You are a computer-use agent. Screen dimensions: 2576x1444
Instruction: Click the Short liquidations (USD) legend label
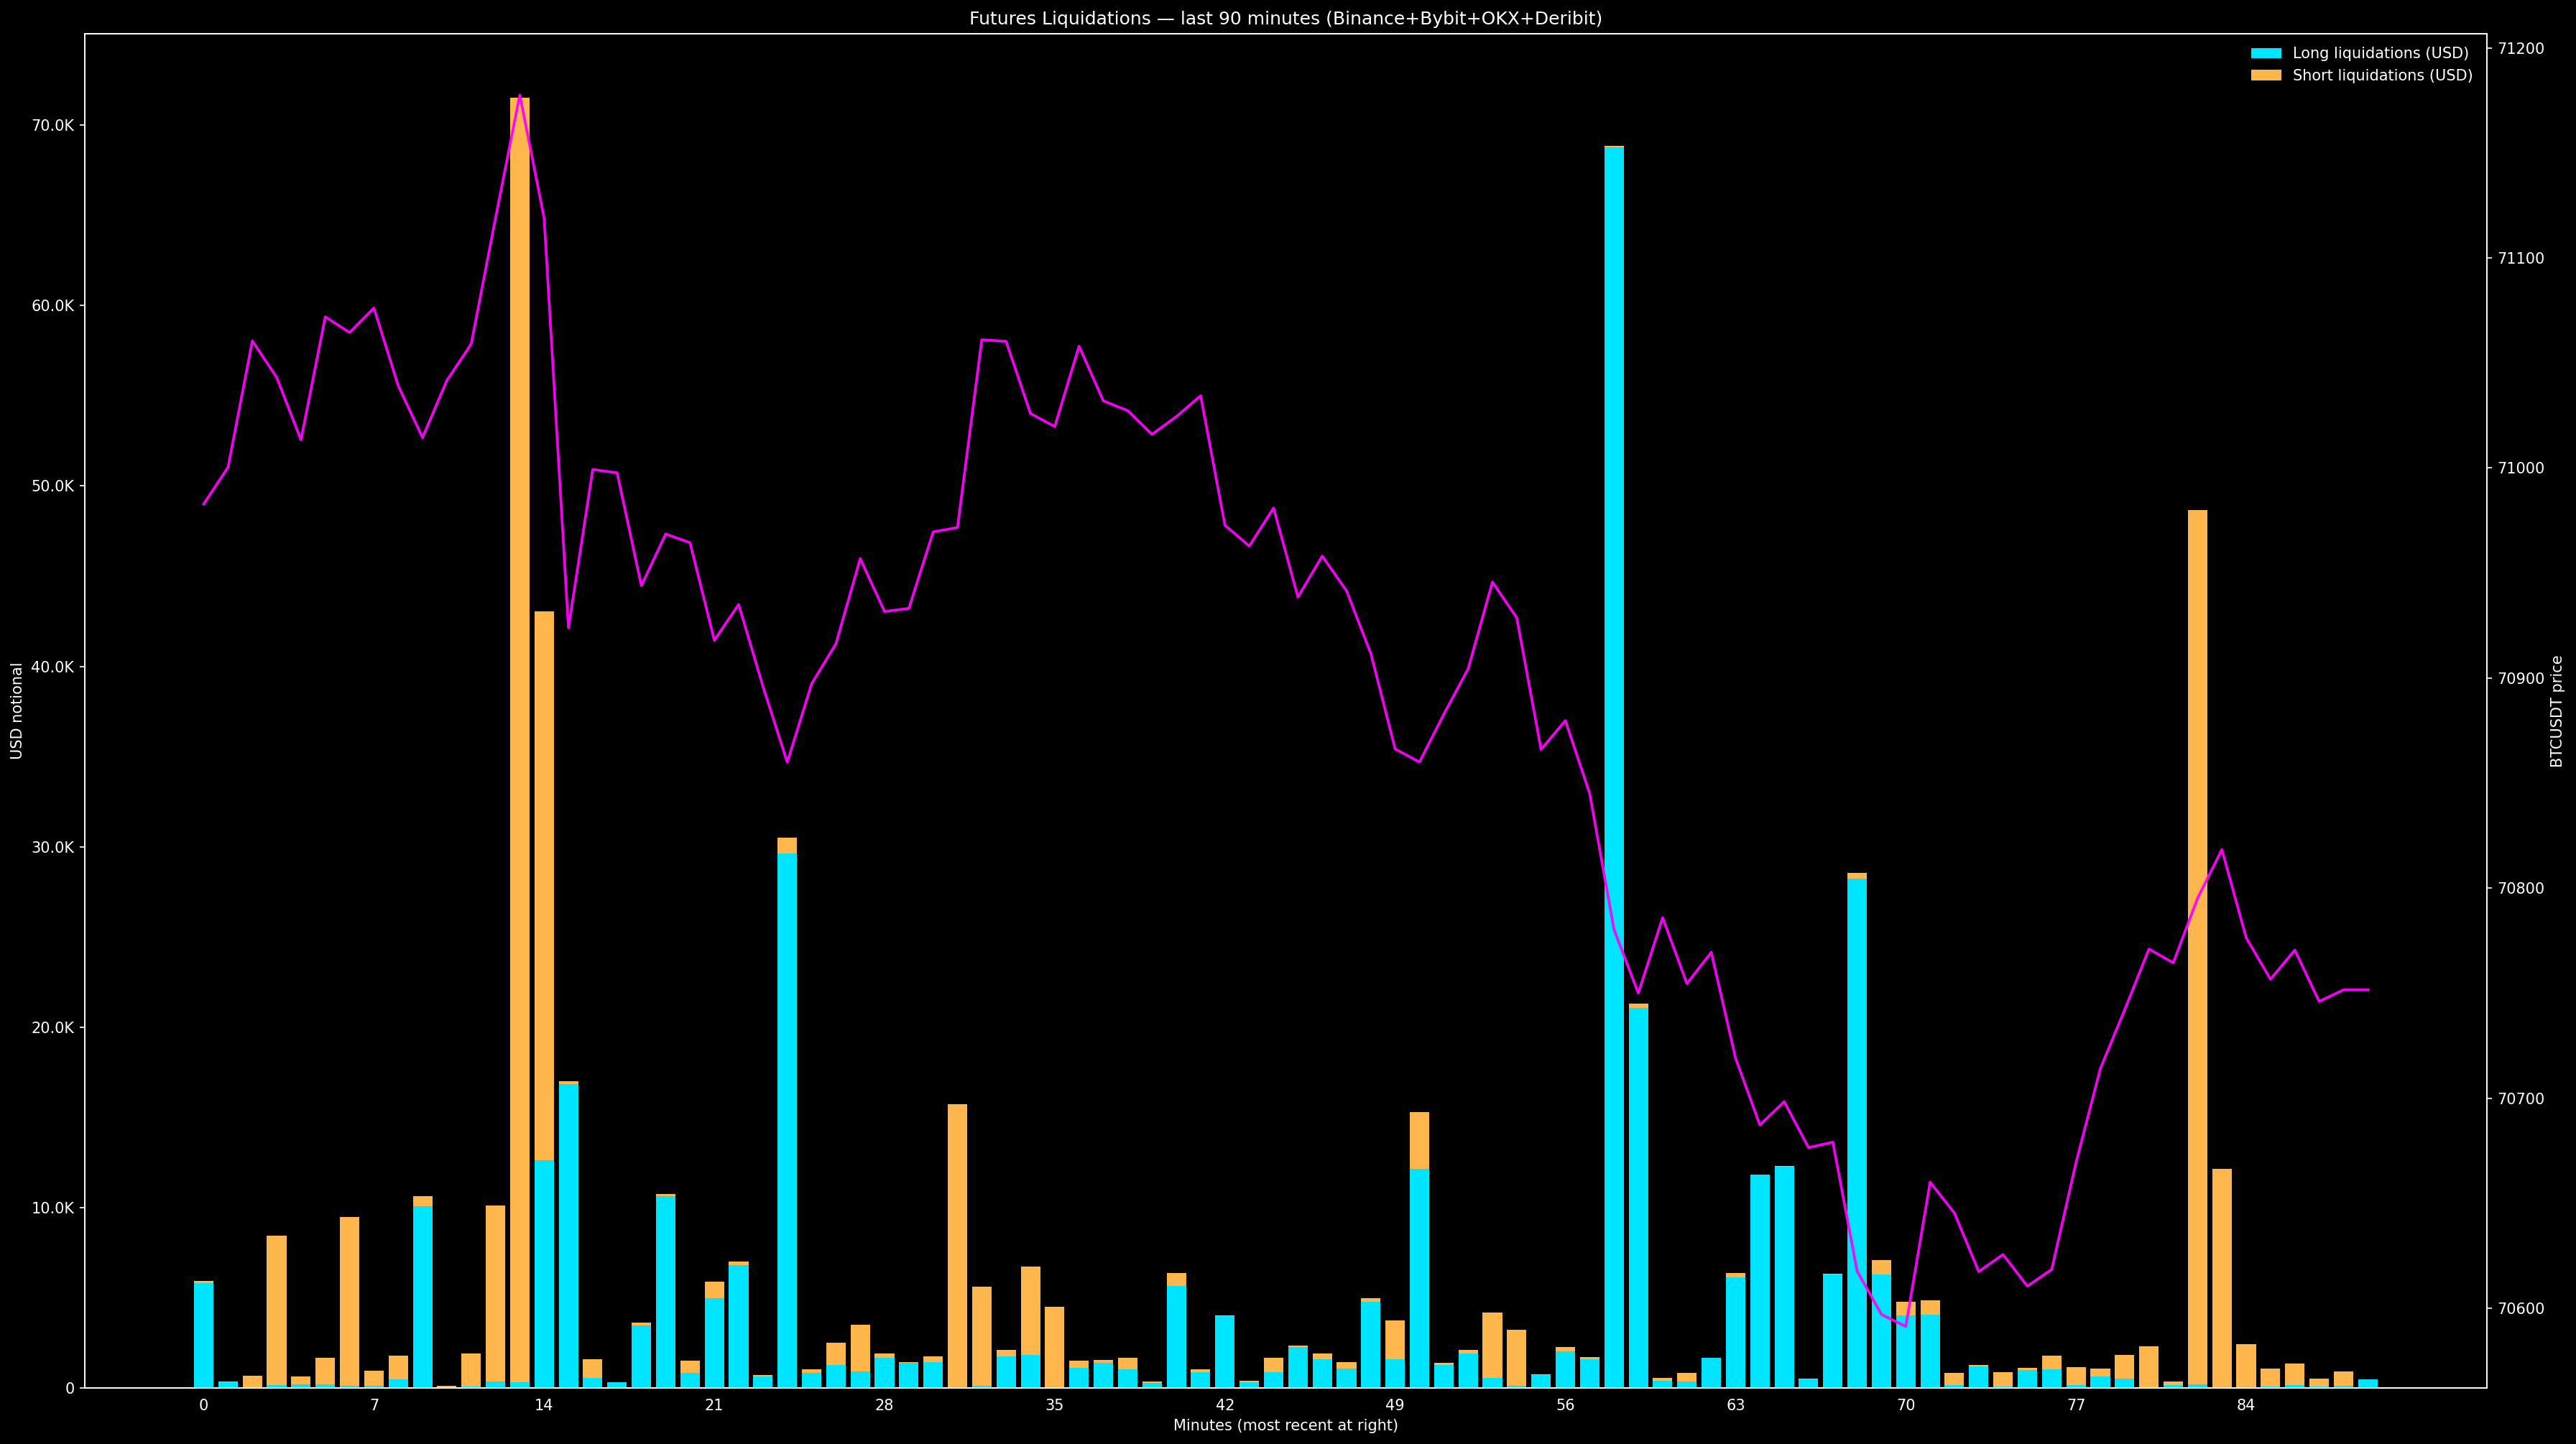tap(2382, 76)
